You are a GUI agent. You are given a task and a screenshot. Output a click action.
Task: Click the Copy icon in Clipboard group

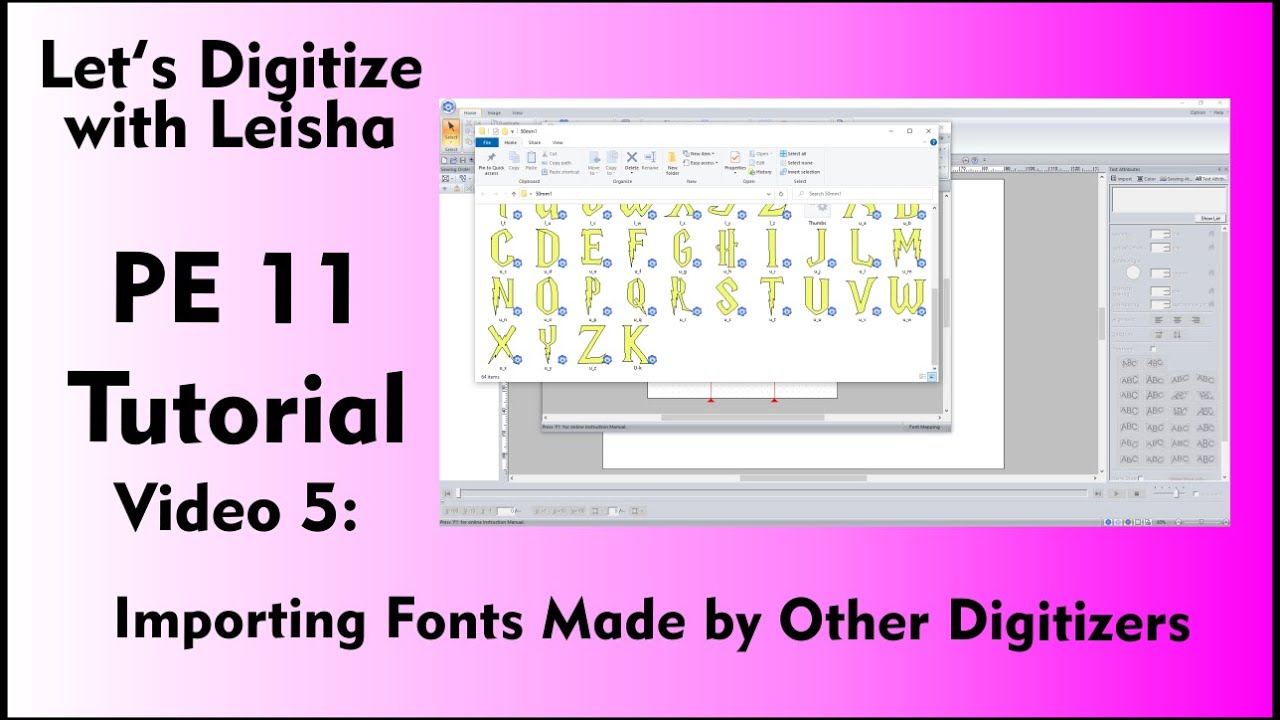click(514, 161)
